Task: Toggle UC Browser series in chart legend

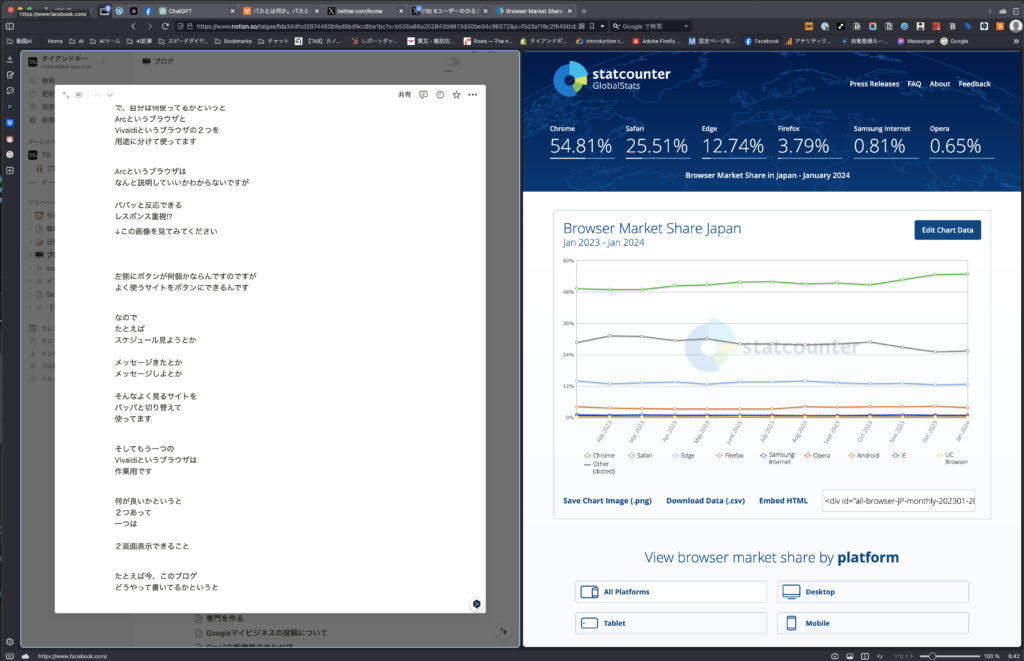Action: coord(953,458)
